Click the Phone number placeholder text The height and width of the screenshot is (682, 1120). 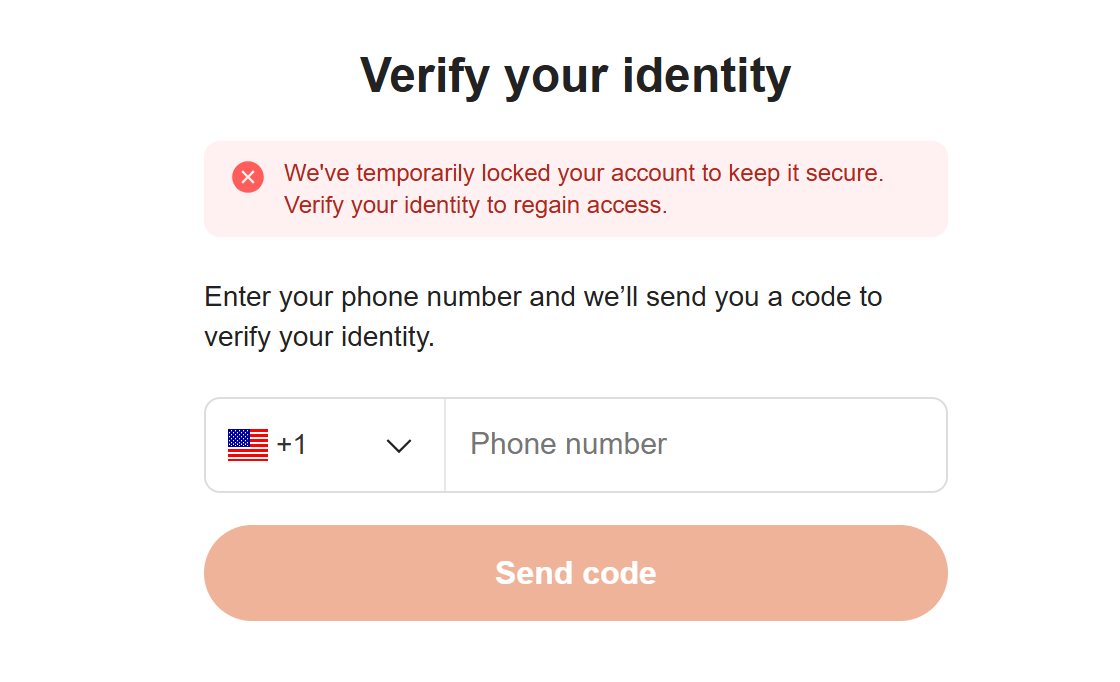click(569, 444)
